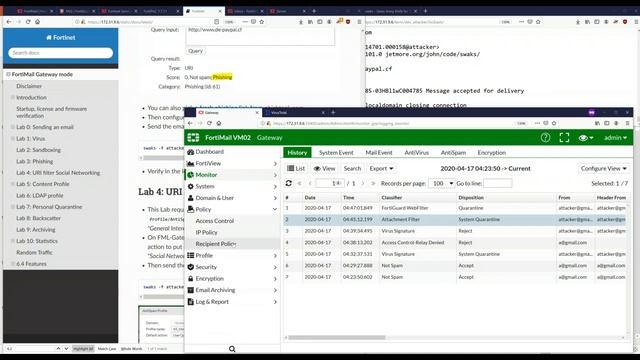Bookmark star in Gateway browser address bar

tap(554, 123)
